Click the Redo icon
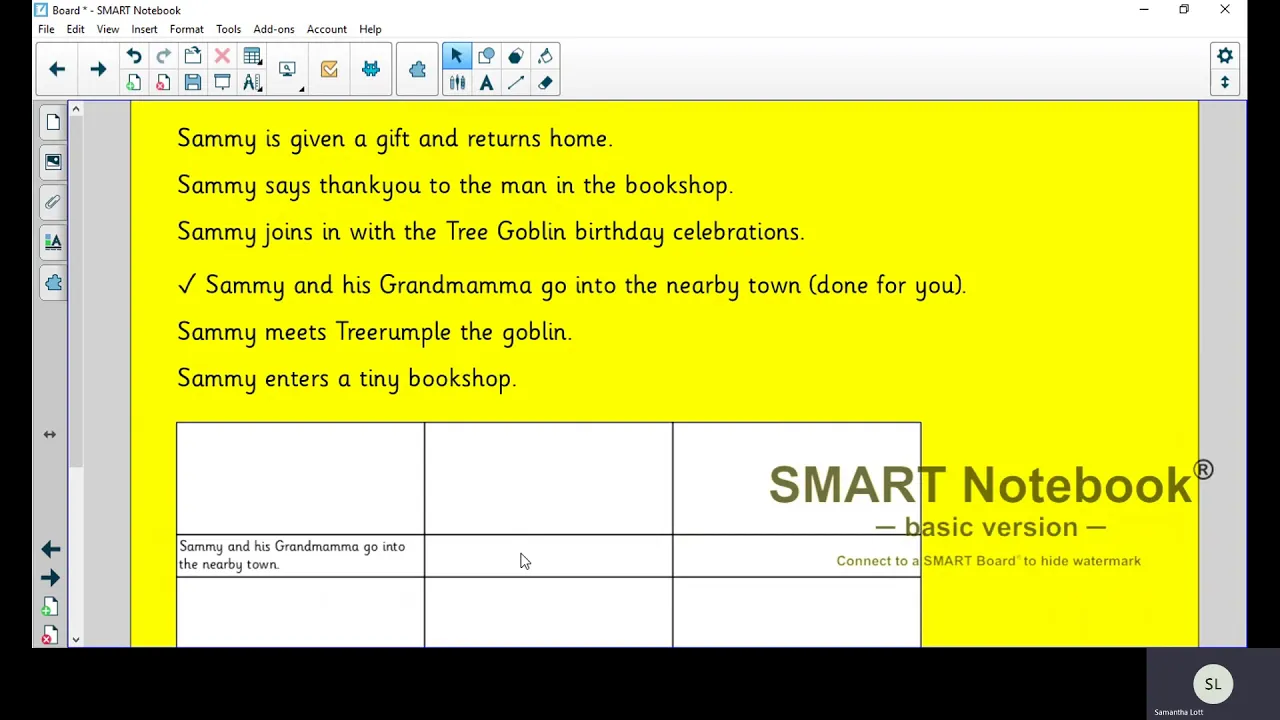Image resolution: width=1280 pixels, height=720 pixels. [163, 56]
